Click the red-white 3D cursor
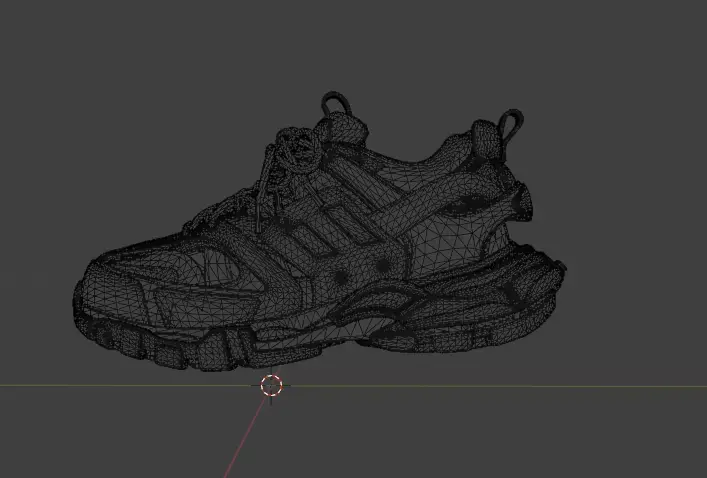The width and height of the screenshot is (707, 478). [271, 386]
